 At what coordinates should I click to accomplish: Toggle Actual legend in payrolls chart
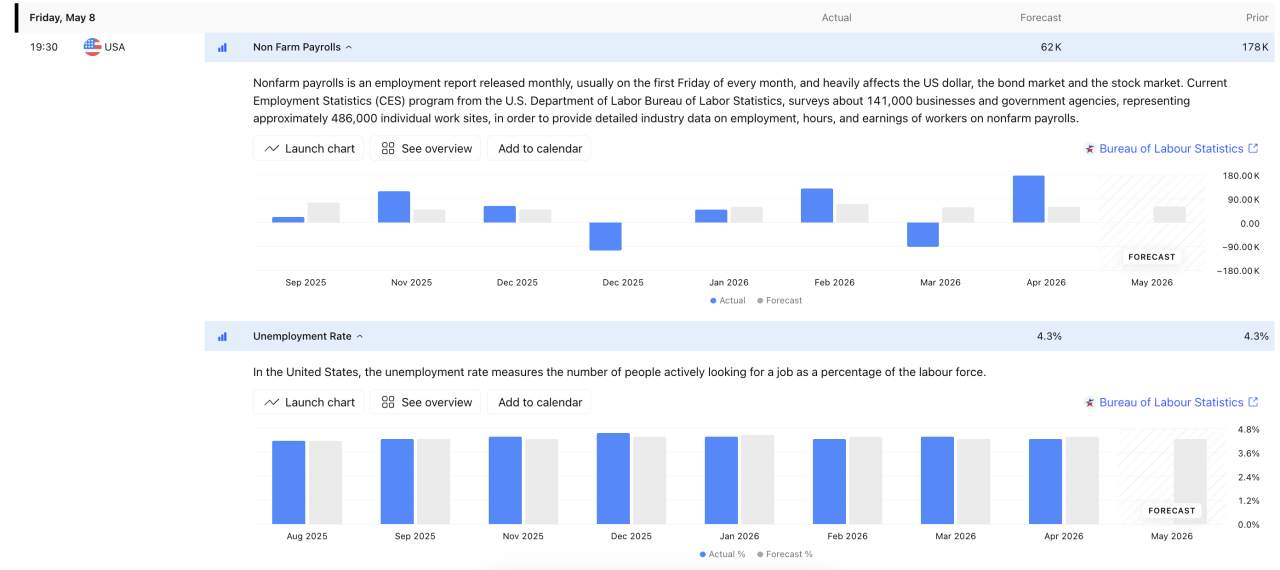(x=728, y=300)
